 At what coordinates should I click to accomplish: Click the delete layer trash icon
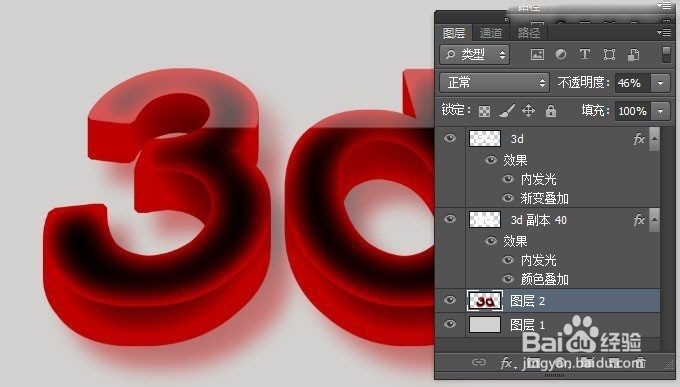(x=641, y=362)
